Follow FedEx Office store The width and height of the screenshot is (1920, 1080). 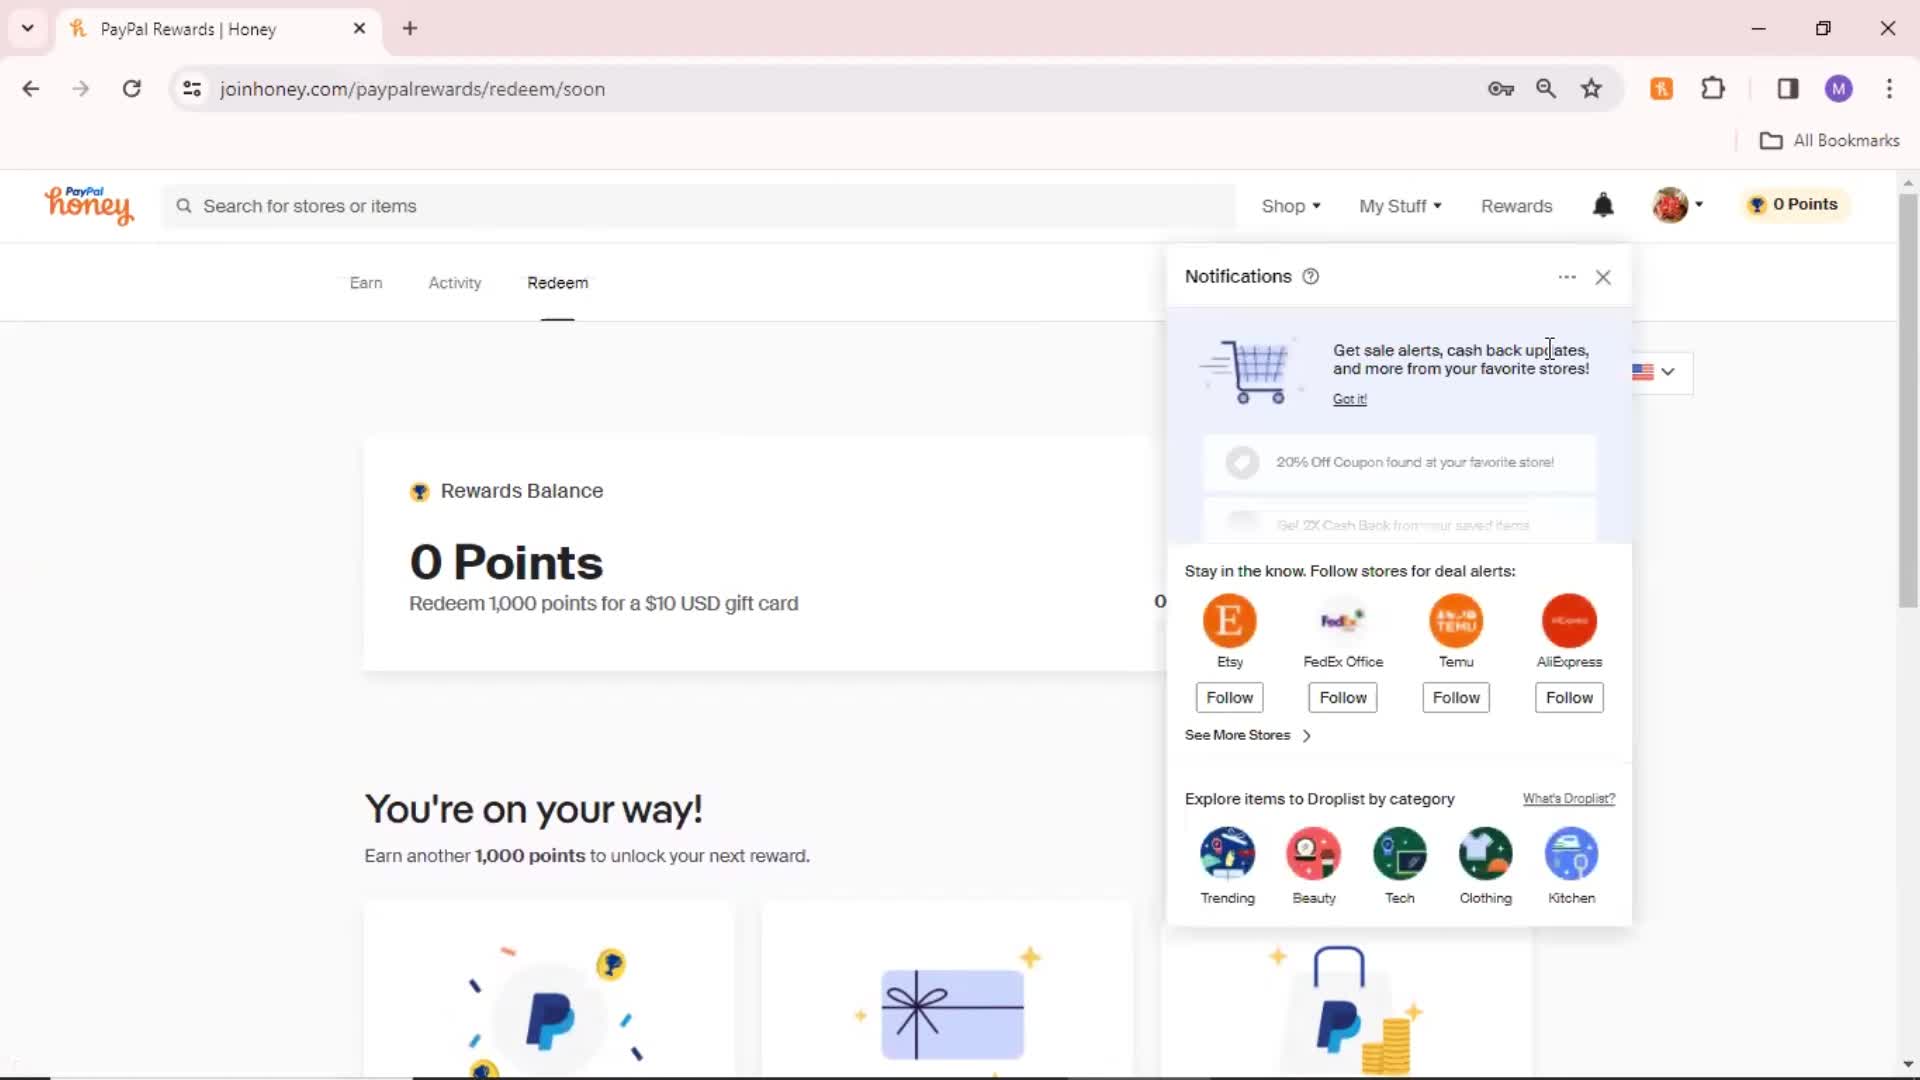[x=1342, y=698]
